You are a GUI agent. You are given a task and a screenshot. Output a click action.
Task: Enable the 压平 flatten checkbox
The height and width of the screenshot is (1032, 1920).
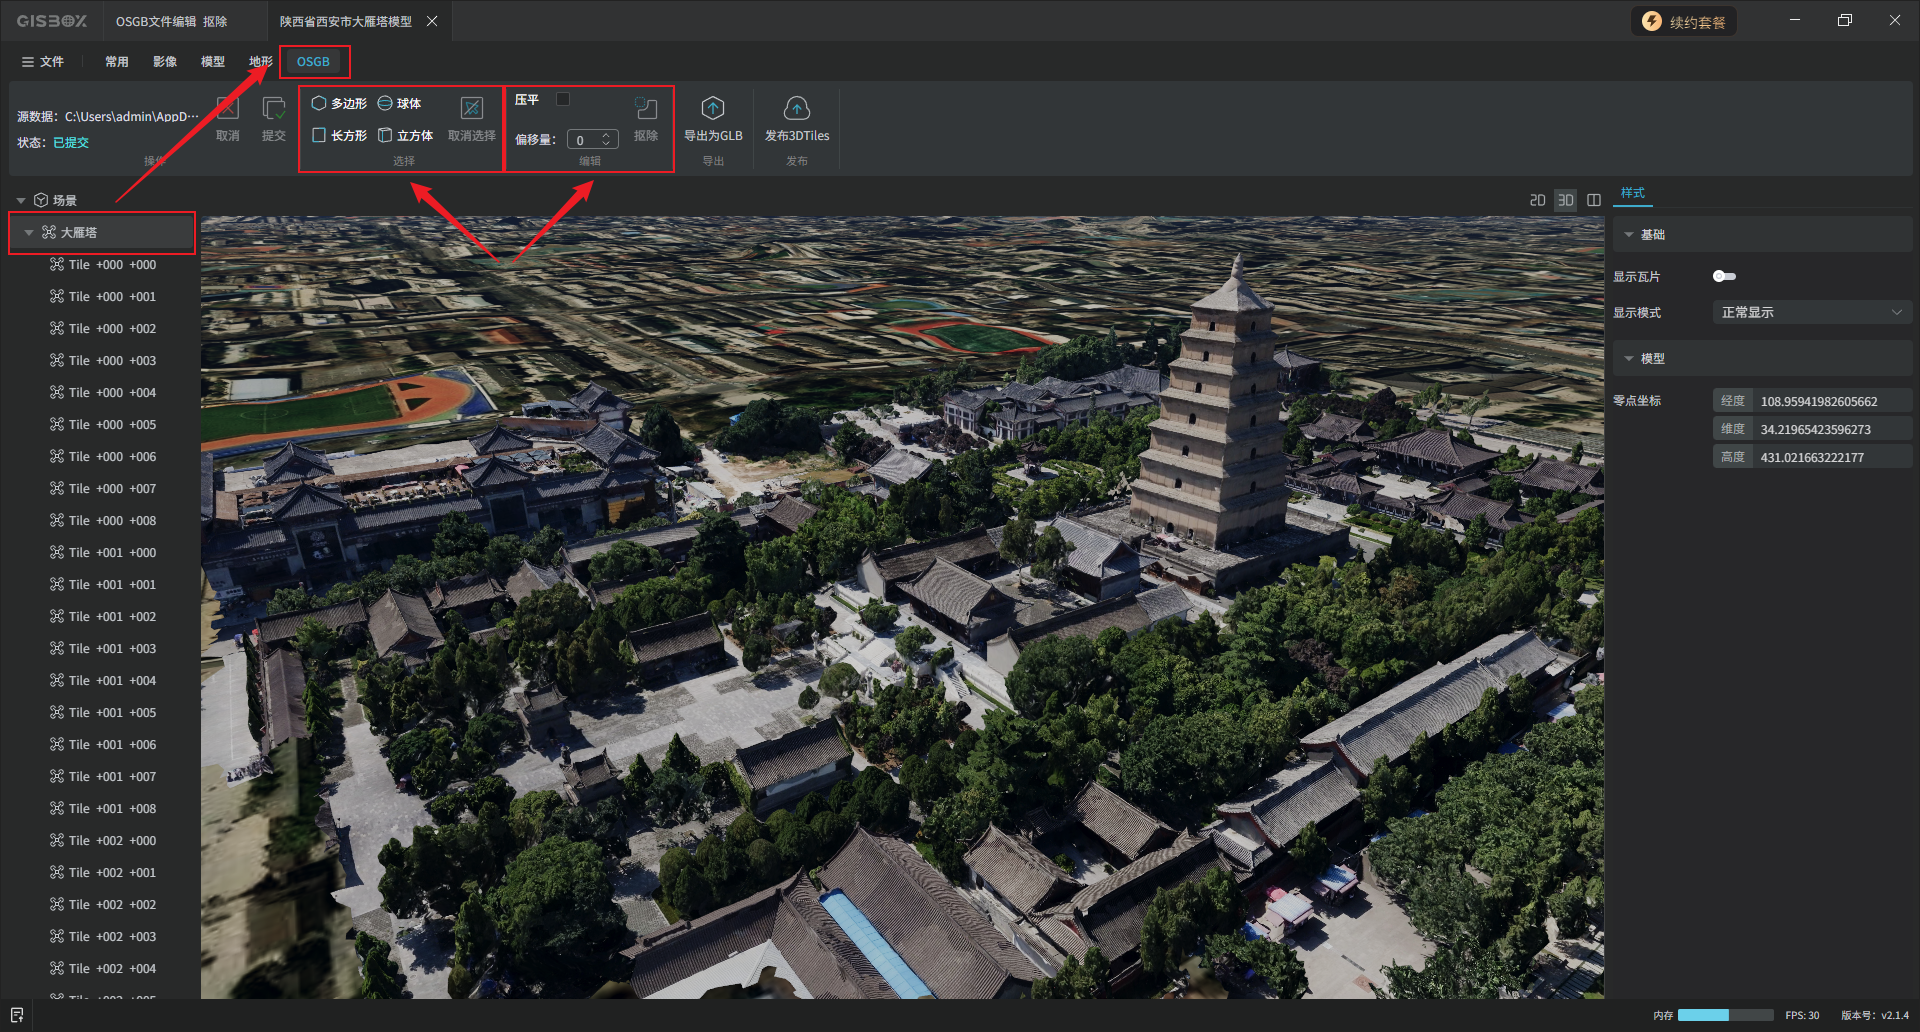click(x=563, y=99)
